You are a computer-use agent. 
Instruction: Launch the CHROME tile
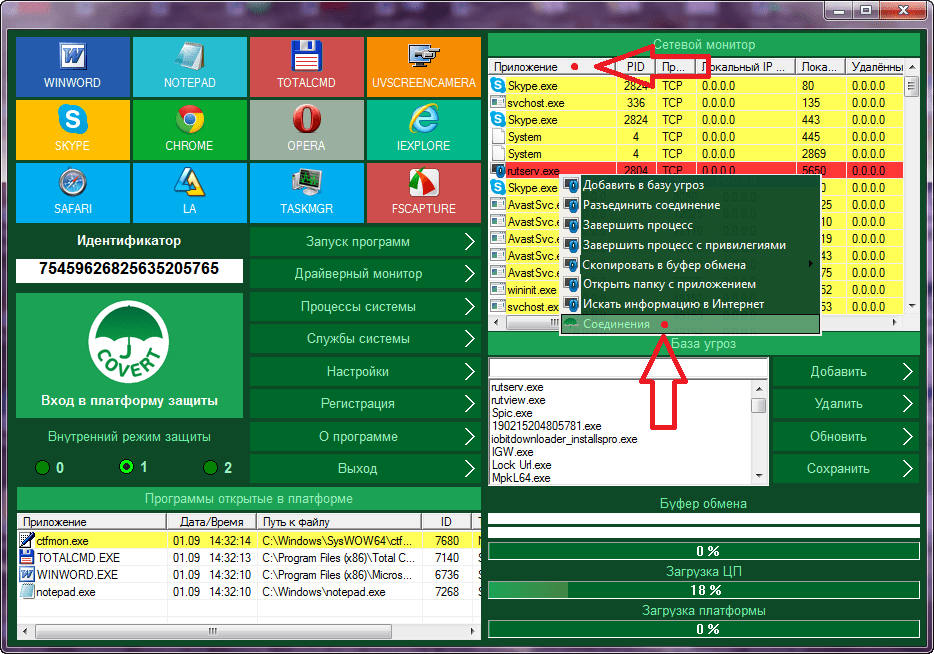189,130
